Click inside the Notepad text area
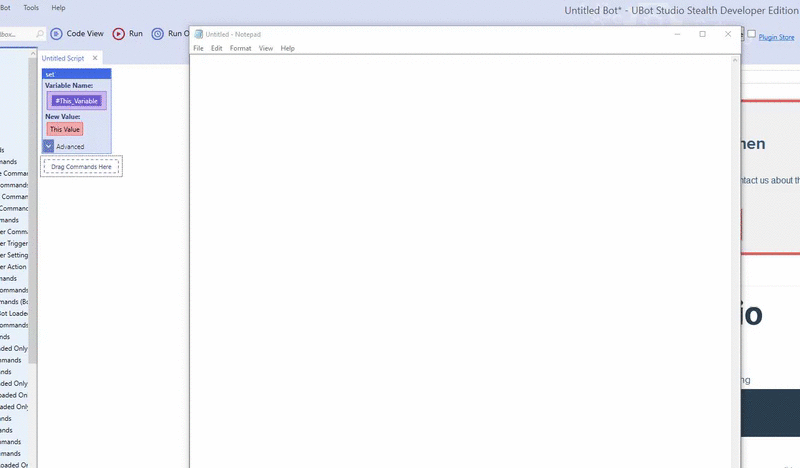Image resolution: width=800 pixels, height=468 pixels. [461, 260]
